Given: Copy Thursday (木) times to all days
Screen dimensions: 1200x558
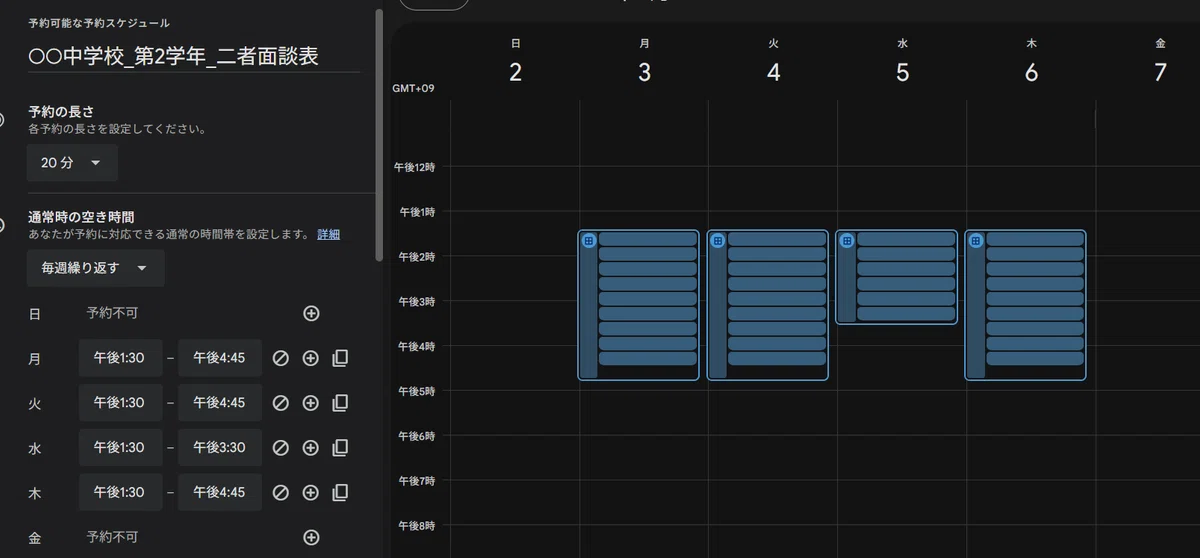Looking at the screenshot, I should [340, 492].
